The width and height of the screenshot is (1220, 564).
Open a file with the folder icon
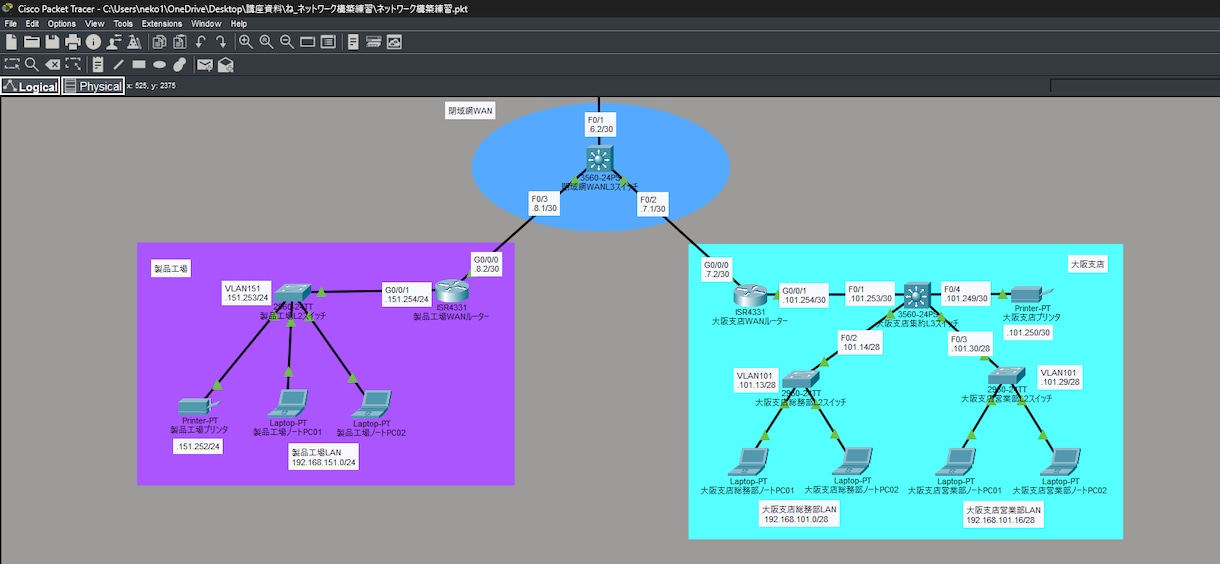click(32, 42)
